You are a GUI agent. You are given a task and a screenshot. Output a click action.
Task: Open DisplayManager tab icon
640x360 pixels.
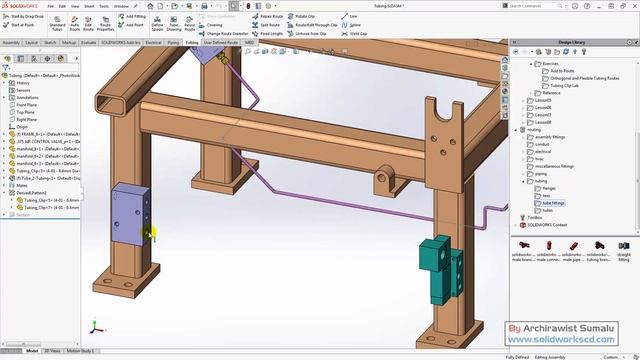(61, 59)
